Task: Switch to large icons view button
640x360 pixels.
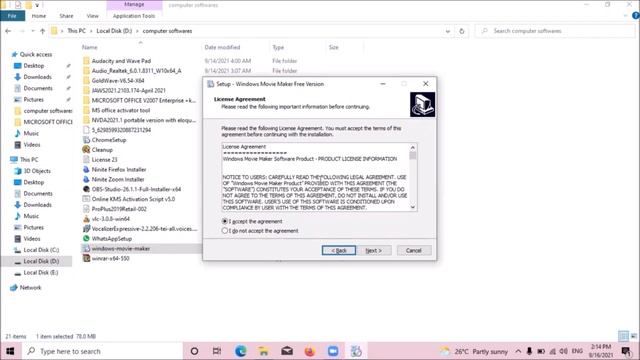Action: (x=633, y=336)
